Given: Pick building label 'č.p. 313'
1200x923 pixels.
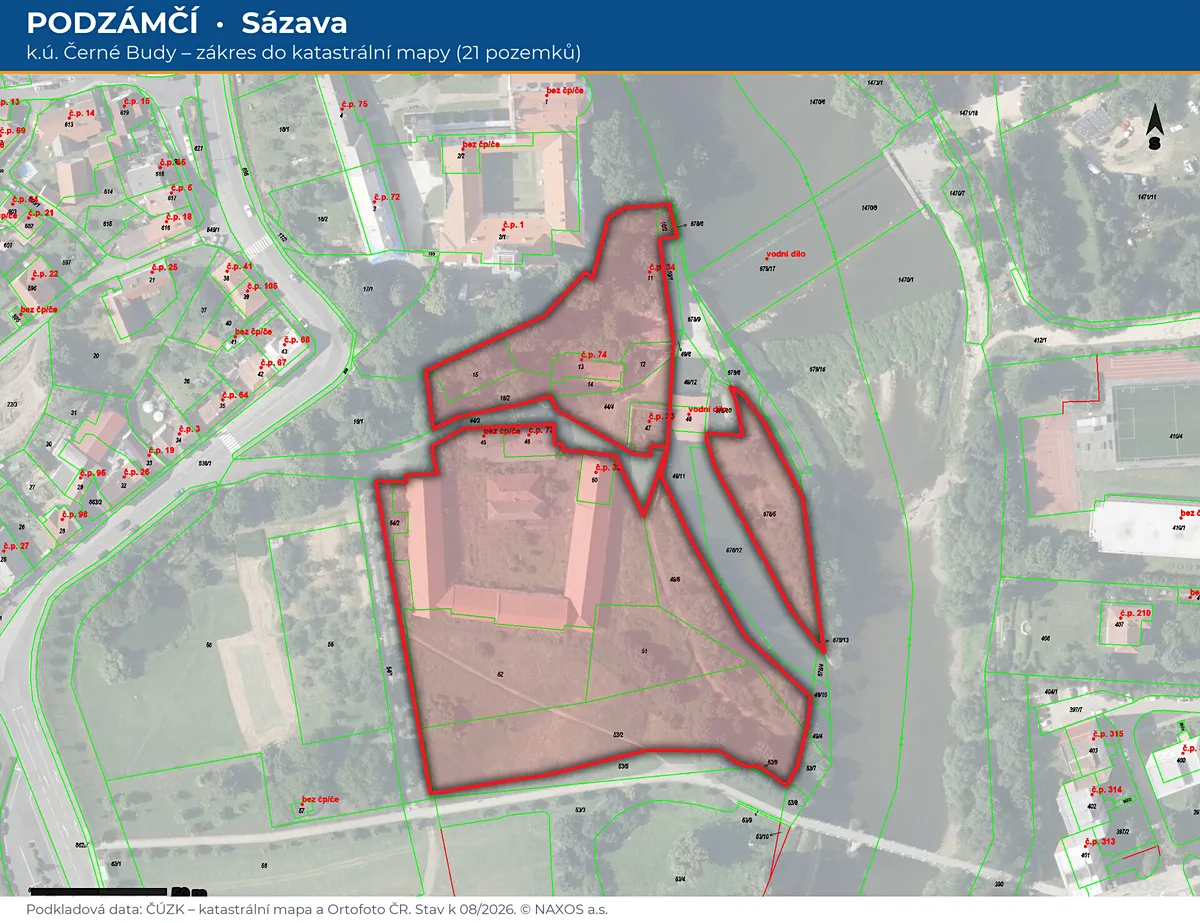Looking at the screenshot, I should pyautogui.click(x=1100, y=841).
